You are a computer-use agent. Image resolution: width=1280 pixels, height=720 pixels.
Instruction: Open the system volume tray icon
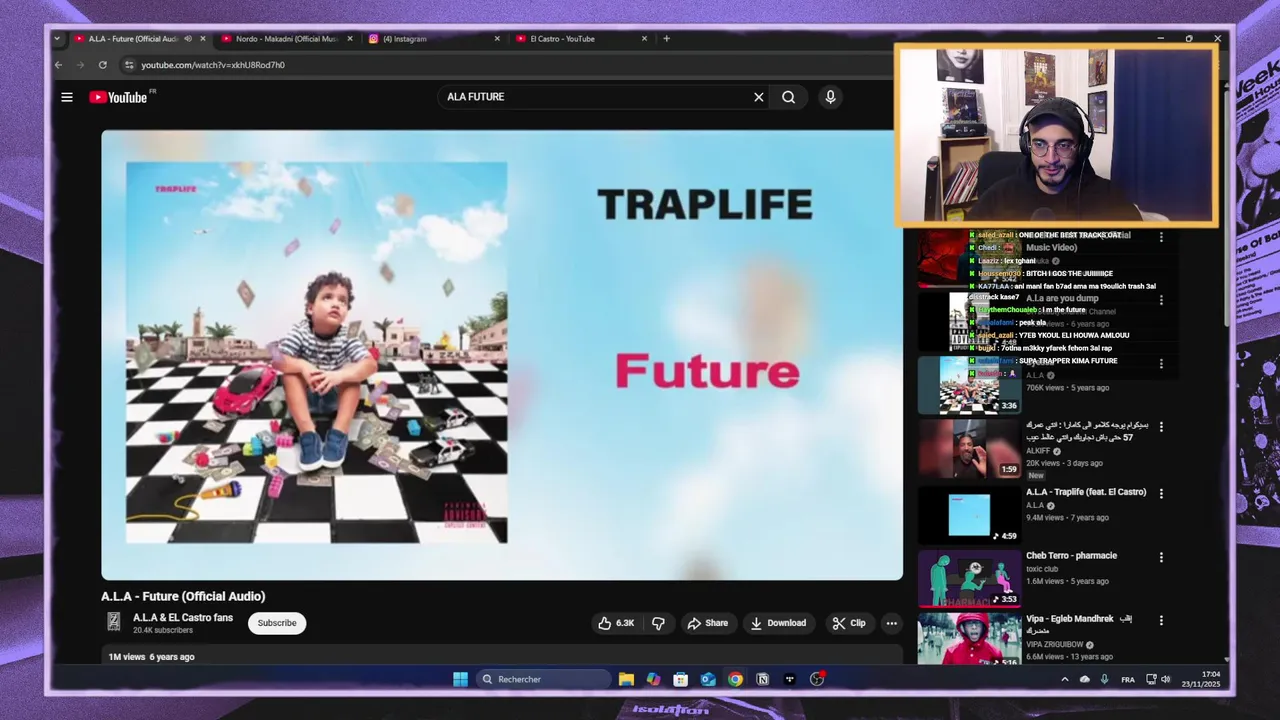click(1165, 679)
